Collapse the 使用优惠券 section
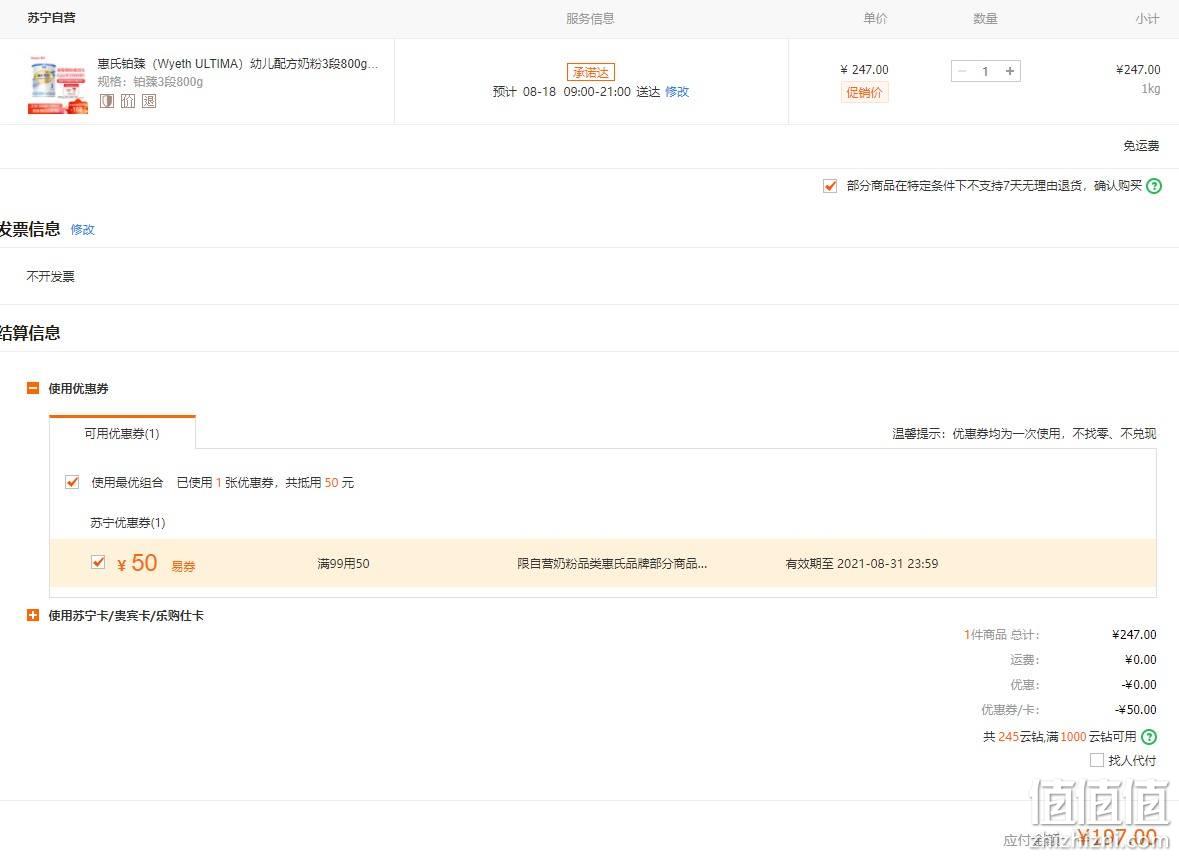1179x858 pixels. (33, 388)
